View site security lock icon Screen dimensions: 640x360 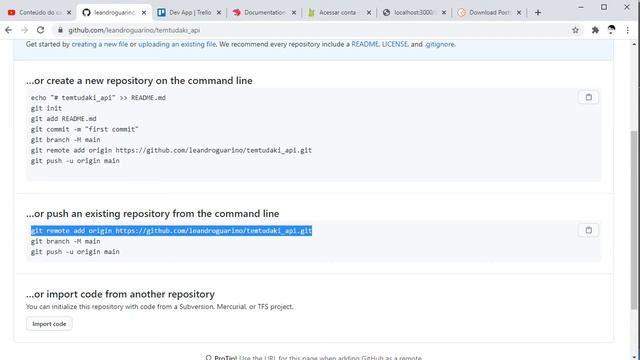coord(60,30)
